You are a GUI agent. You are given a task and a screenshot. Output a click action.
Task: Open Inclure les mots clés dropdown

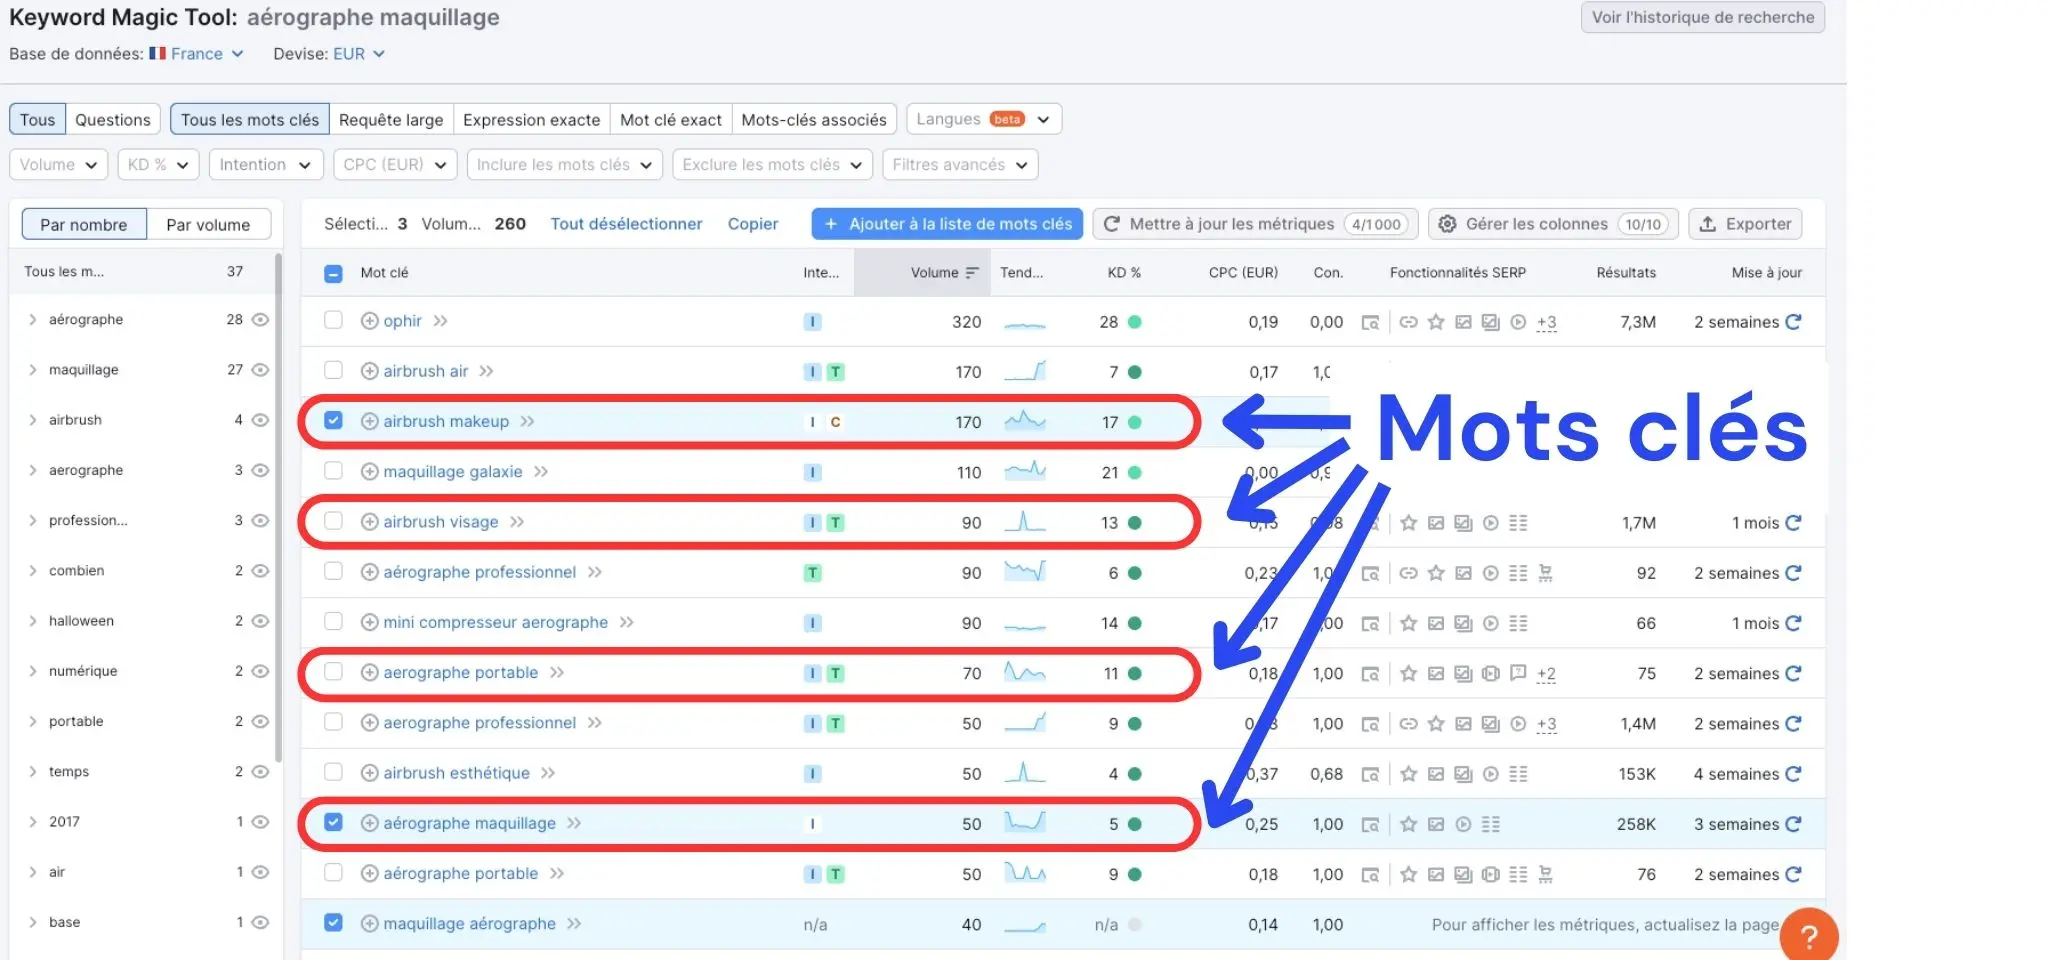(565, 165)
